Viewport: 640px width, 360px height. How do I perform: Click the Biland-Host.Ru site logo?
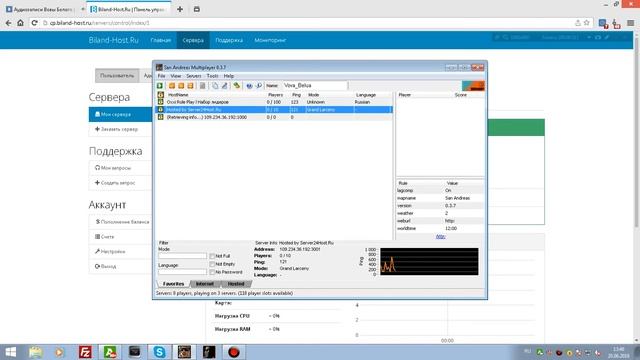(113, 40)
